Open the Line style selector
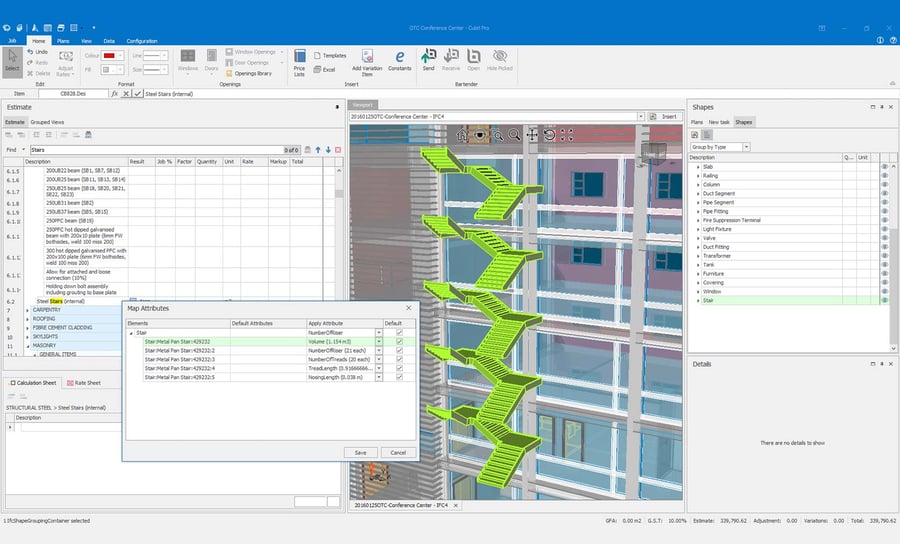 click(x=156, y=56)
